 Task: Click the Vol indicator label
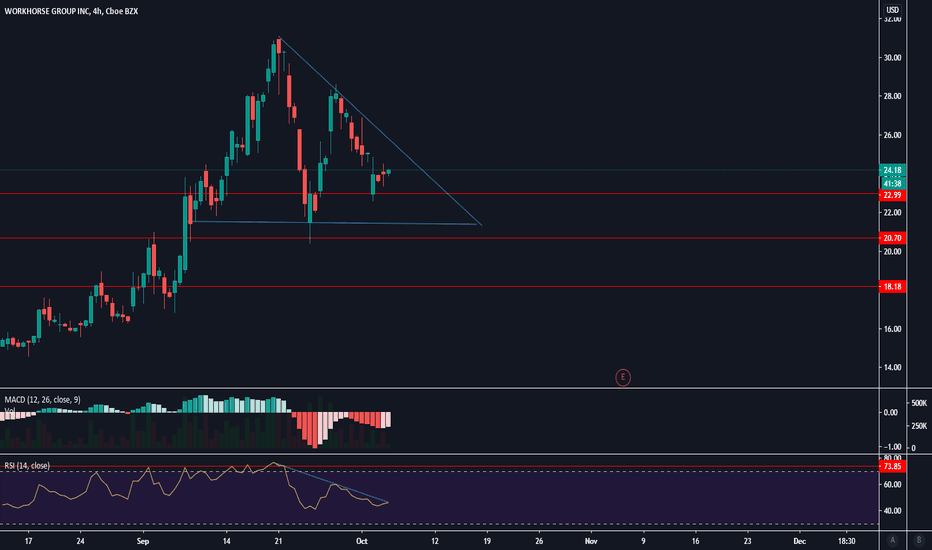click(10, 410)
